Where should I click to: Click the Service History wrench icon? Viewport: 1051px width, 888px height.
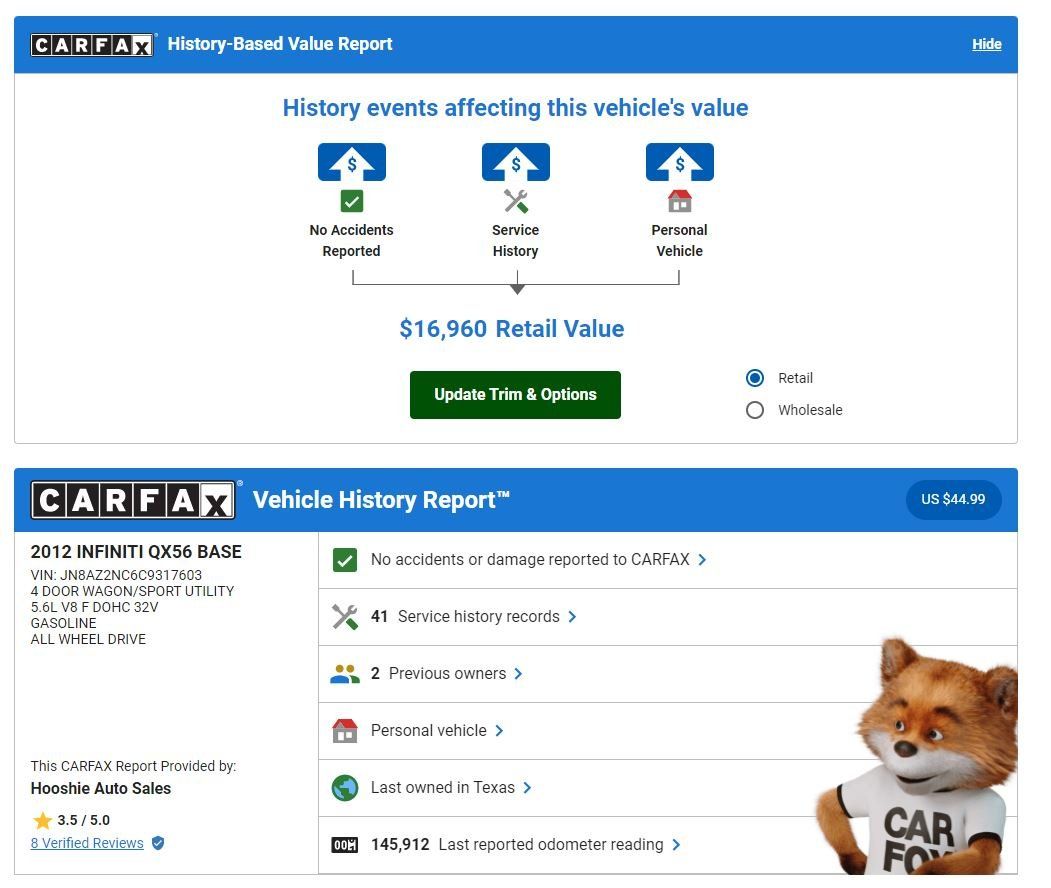pos(515,201)
